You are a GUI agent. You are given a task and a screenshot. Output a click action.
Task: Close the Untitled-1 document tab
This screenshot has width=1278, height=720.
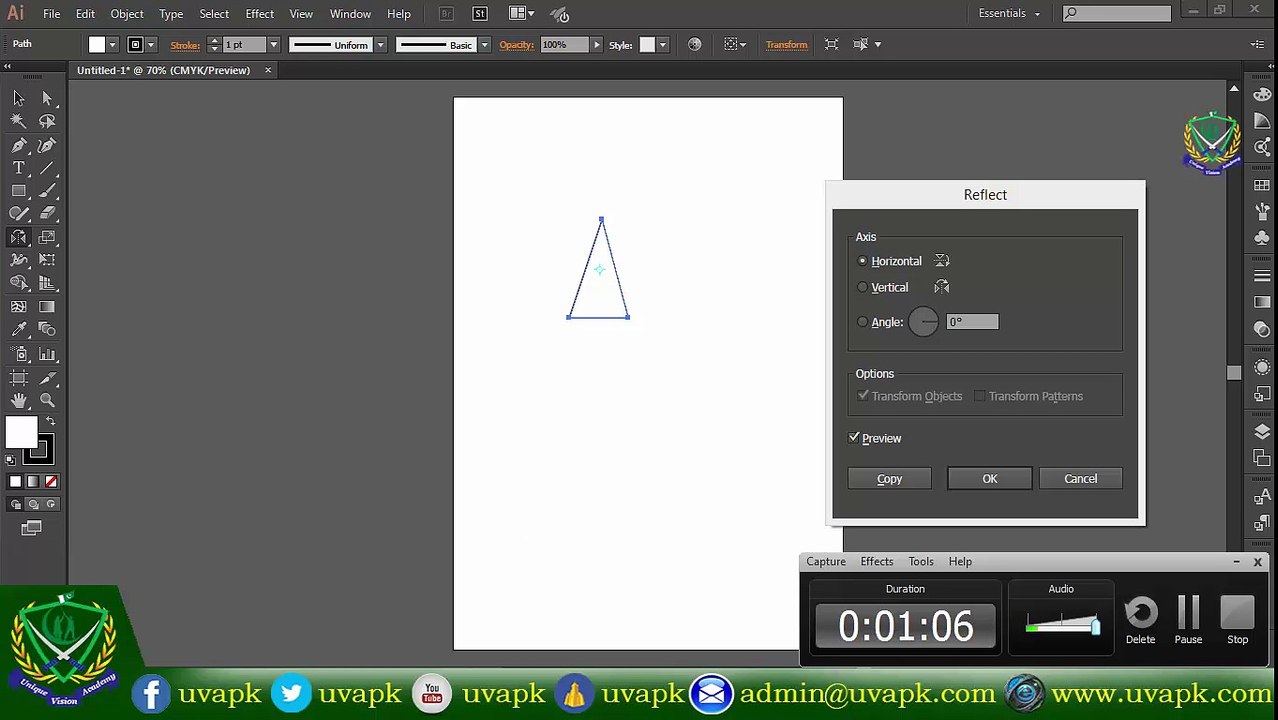(268, 70)
